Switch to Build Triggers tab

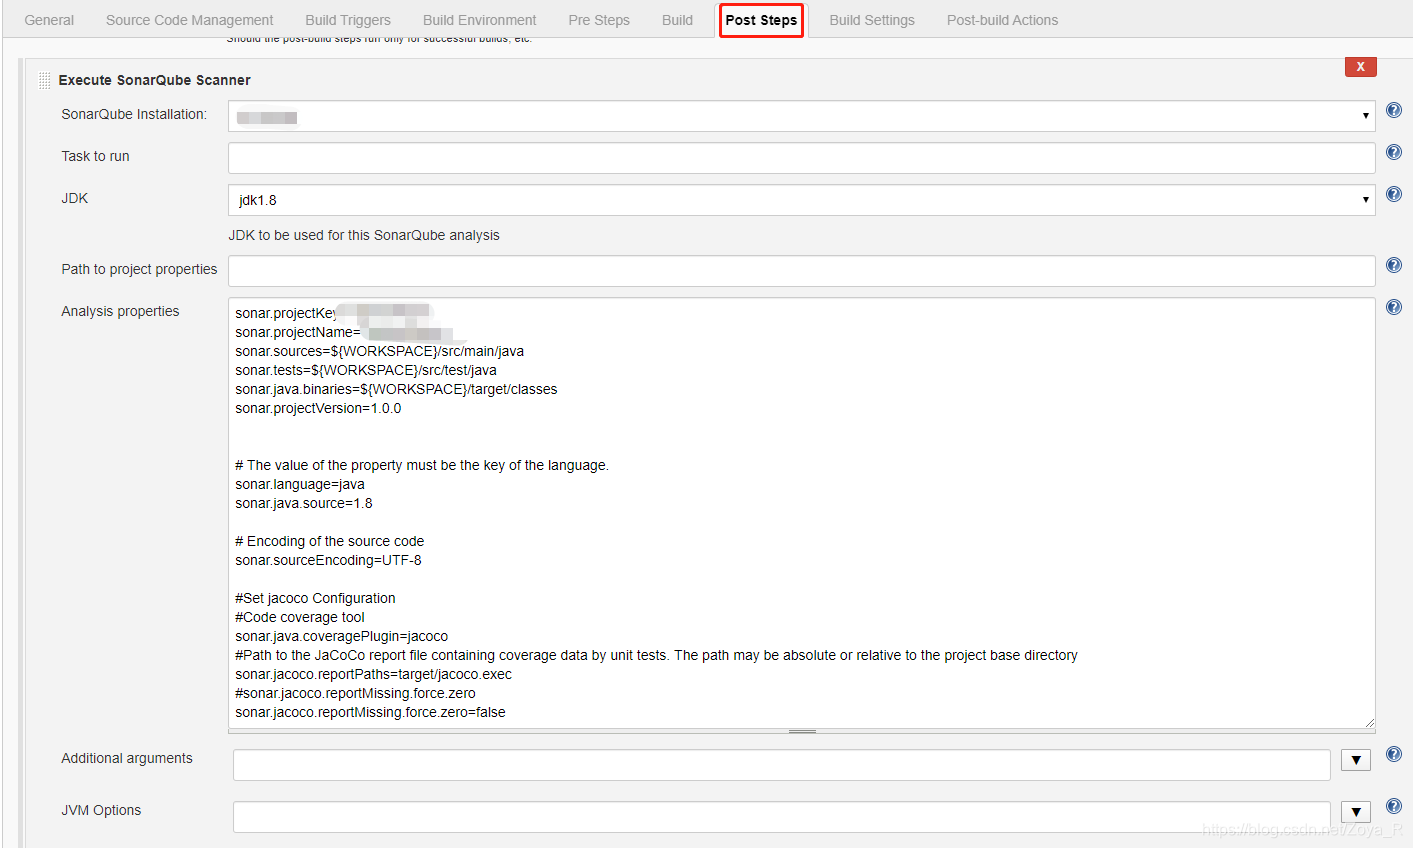pos(348,20)
